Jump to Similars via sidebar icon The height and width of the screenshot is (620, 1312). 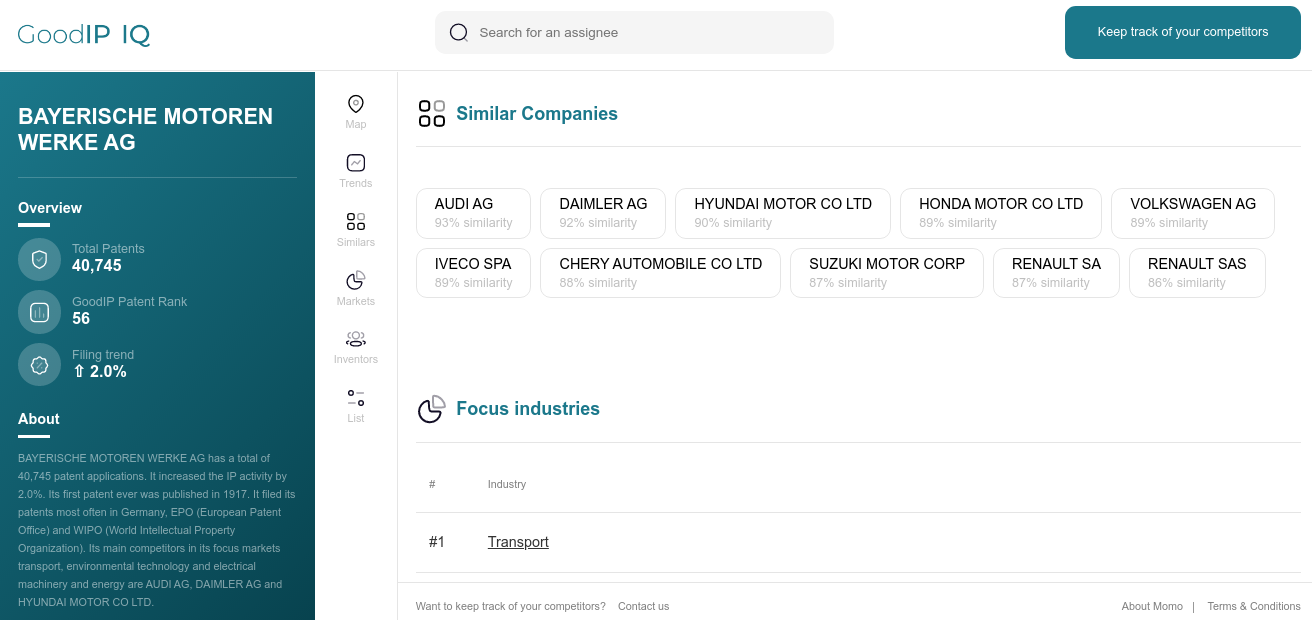pyautogui.click(x=355, y=221)
